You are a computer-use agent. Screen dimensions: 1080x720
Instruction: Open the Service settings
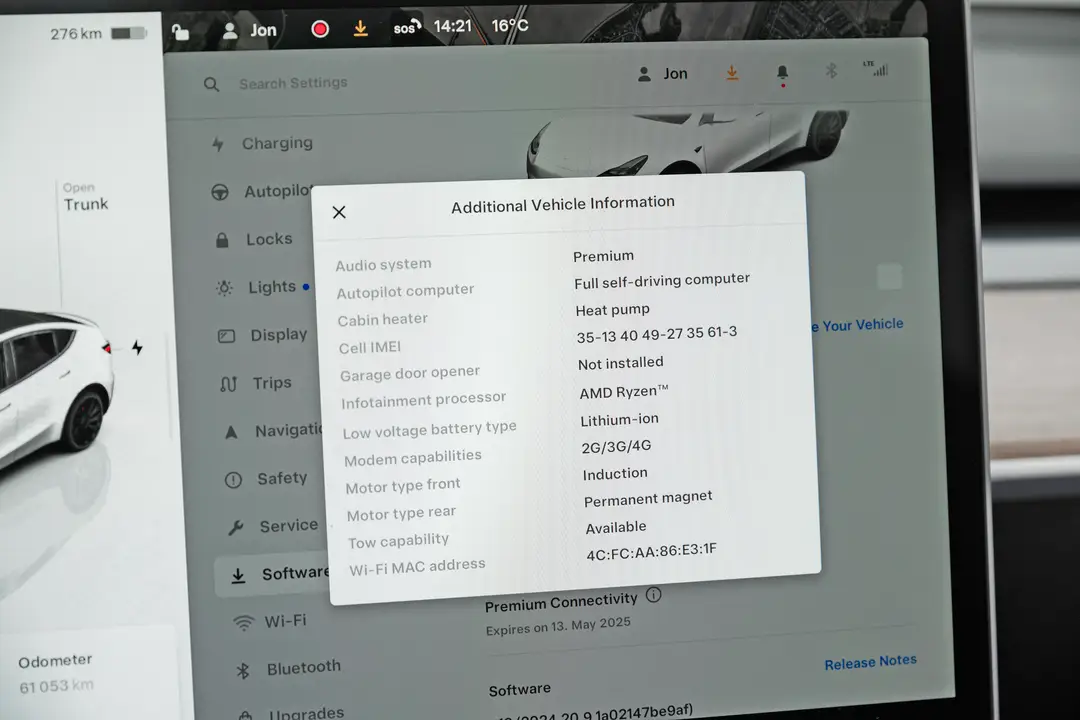289,526
